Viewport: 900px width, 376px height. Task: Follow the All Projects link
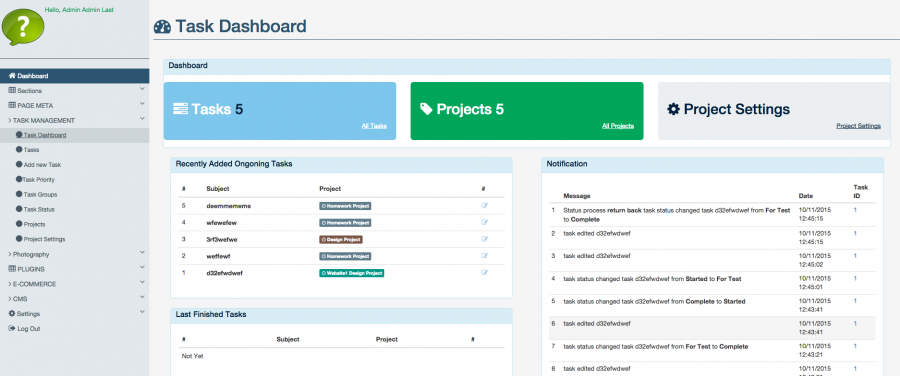click(618, 126)
